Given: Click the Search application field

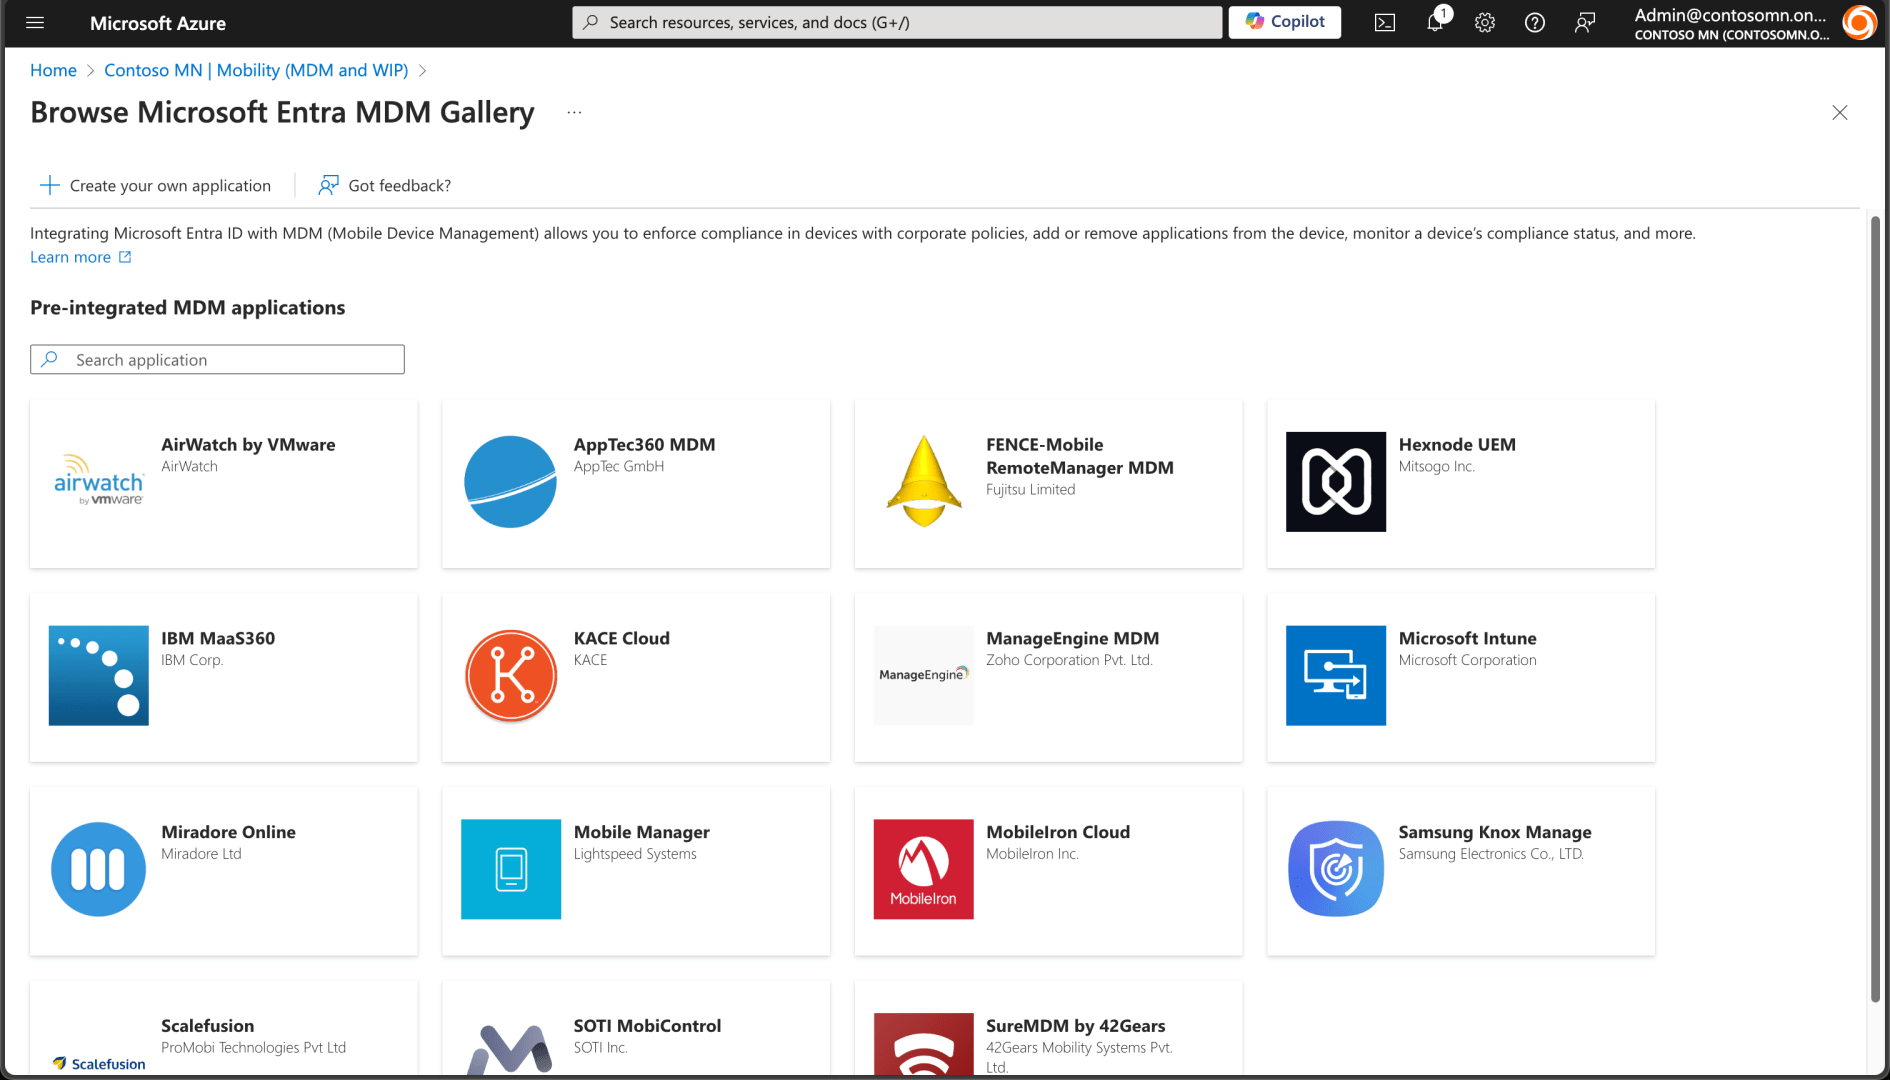Looking at the screenshot, I should point(218,360).
